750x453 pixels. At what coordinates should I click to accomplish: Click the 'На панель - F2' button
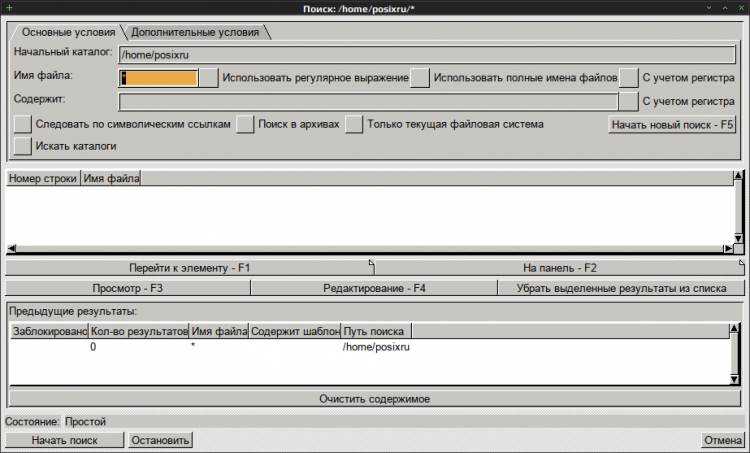tap(559, 268)
